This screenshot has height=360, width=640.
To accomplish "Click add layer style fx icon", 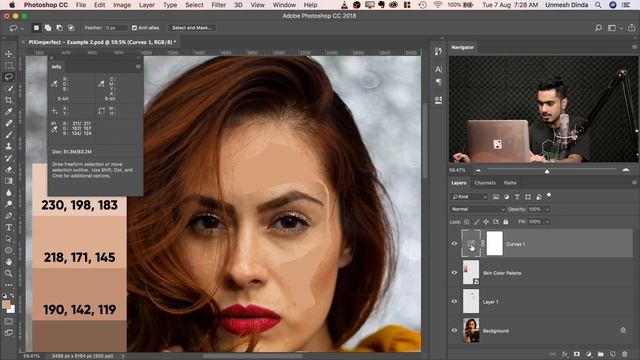I will pyautogui.click(x=565, y=354).
